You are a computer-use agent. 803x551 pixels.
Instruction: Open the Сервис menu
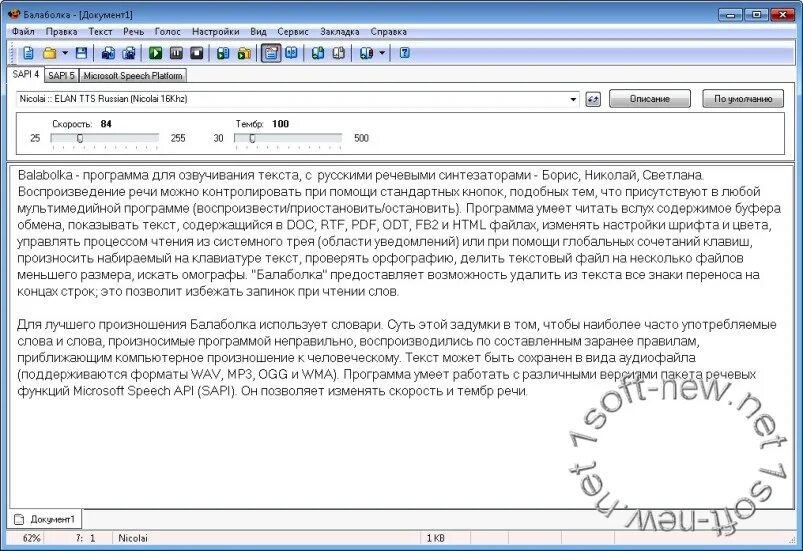pyautogui.click(x=293, y=32)
